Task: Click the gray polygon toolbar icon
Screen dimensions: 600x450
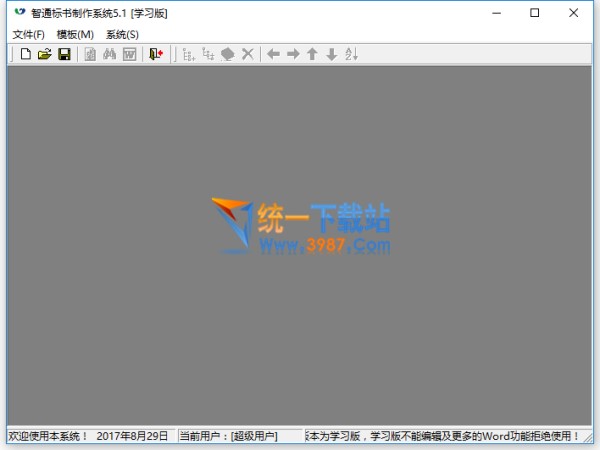Action: (228, 54)
